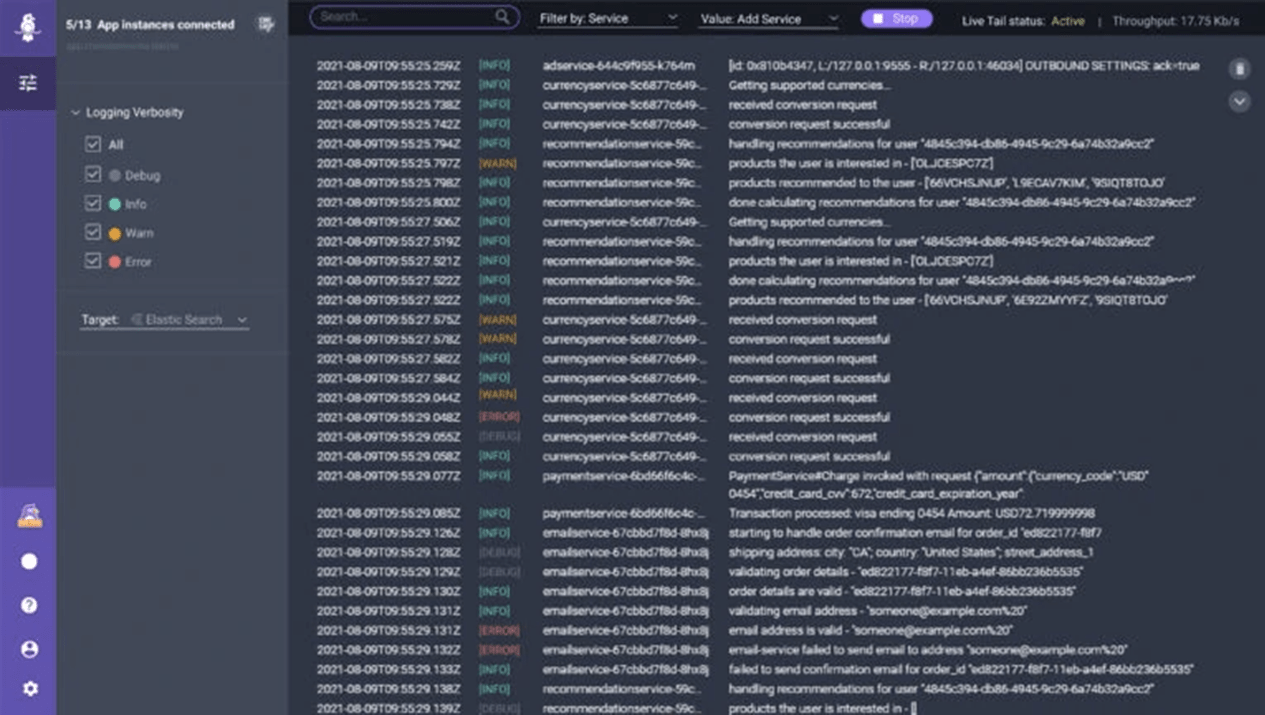Expand the Target Elastic Search dropdown
This screenshot has width=1265, height=715.
click(x=188, y=320)
